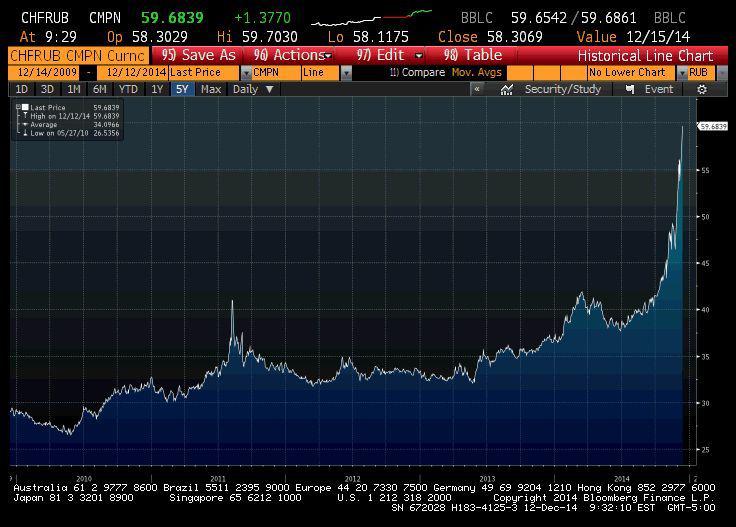
Task: Toggle the Last Price legend checkbox
Action: pyautogui.click(x=25, y=107)
